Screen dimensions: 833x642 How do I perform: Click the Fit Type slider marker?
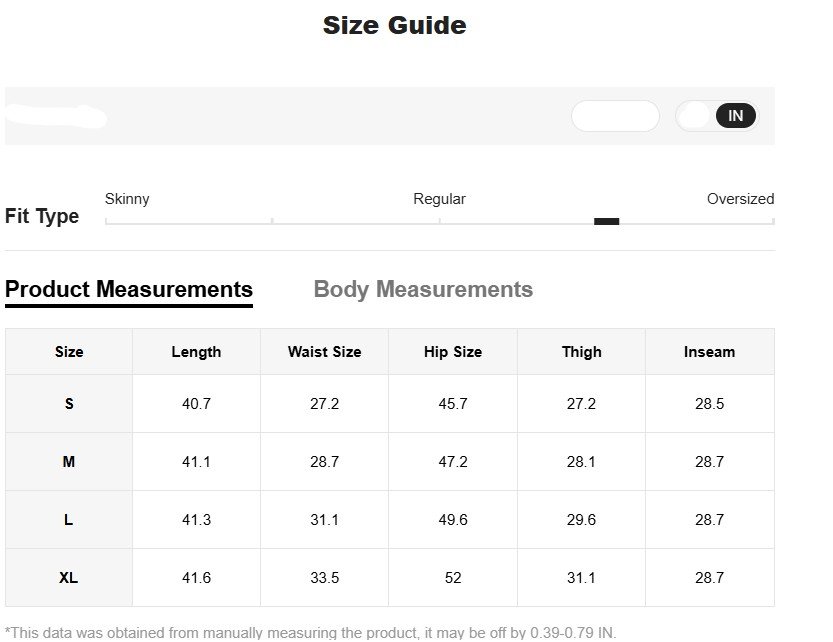606,222
